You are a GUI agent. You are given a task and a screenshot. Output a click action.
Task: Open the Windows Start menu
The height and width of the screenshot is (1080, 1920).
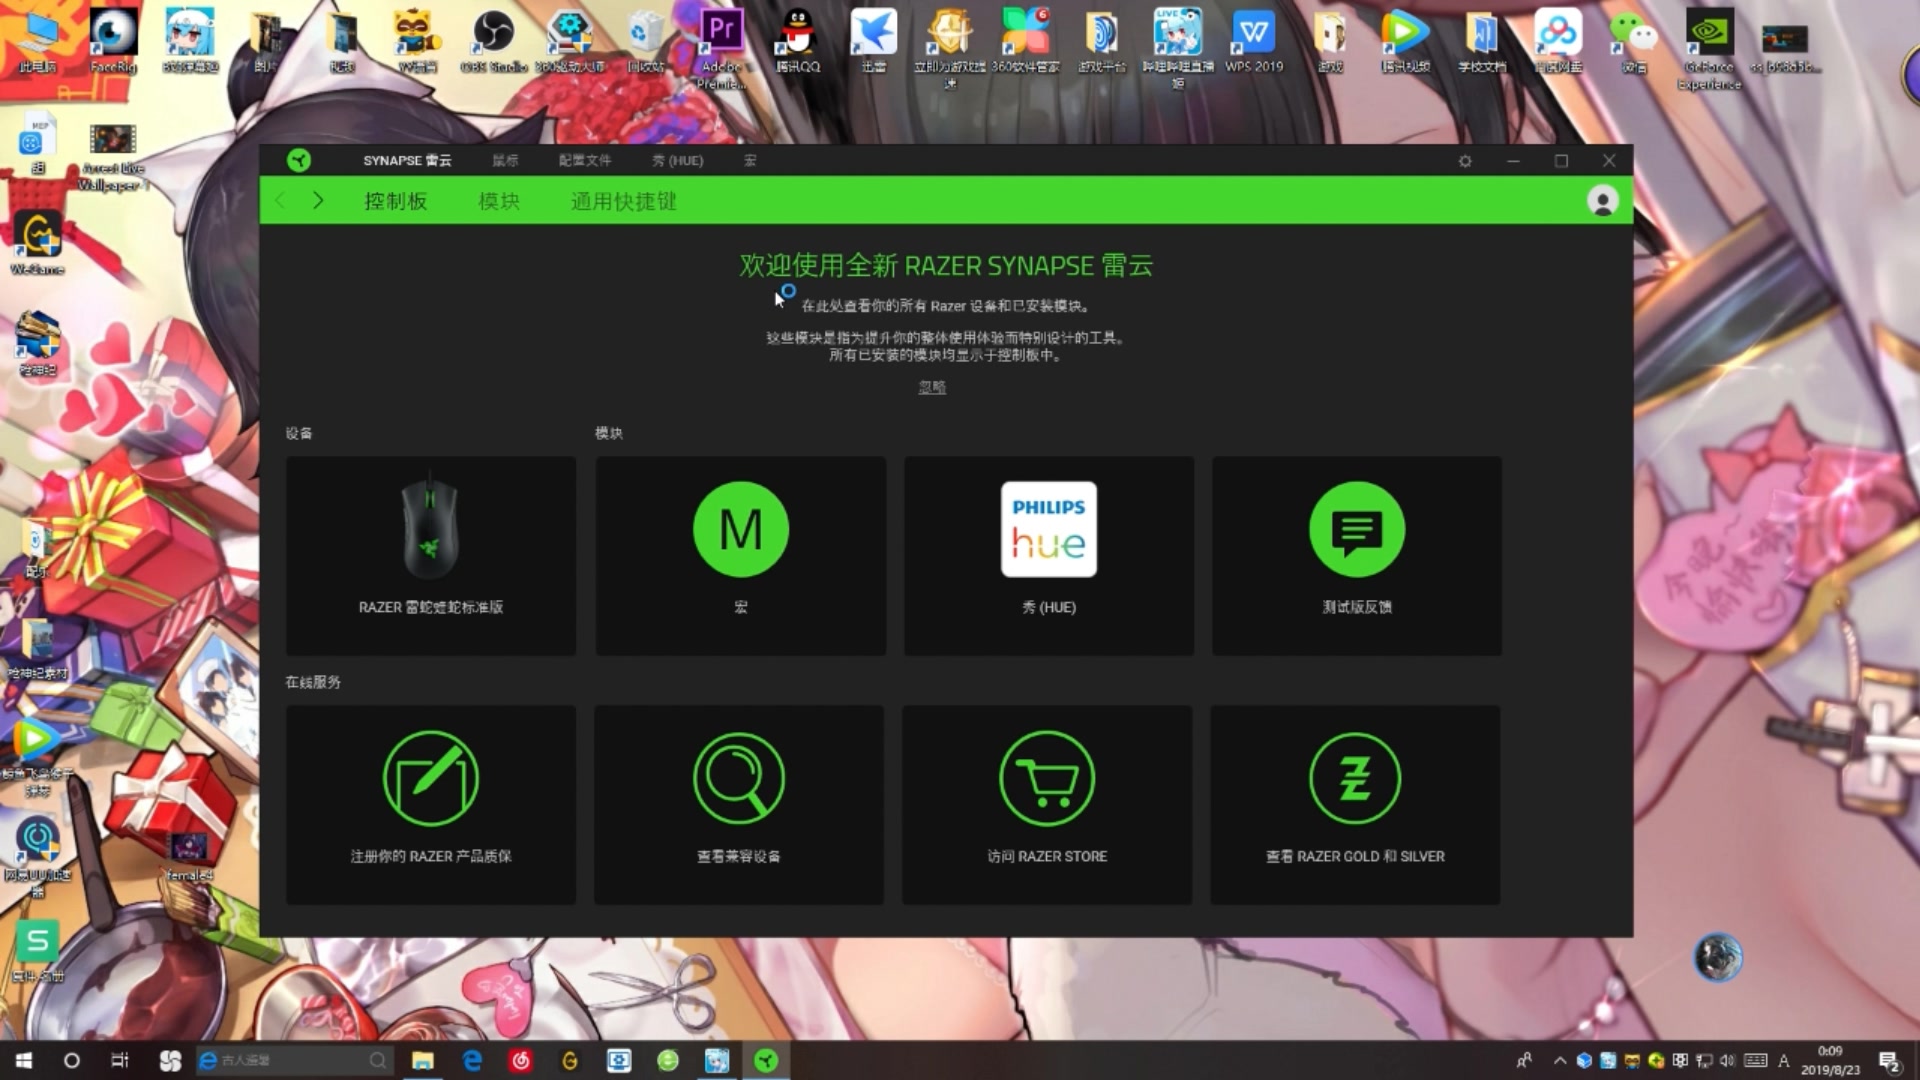click(x=24, y=1060)
